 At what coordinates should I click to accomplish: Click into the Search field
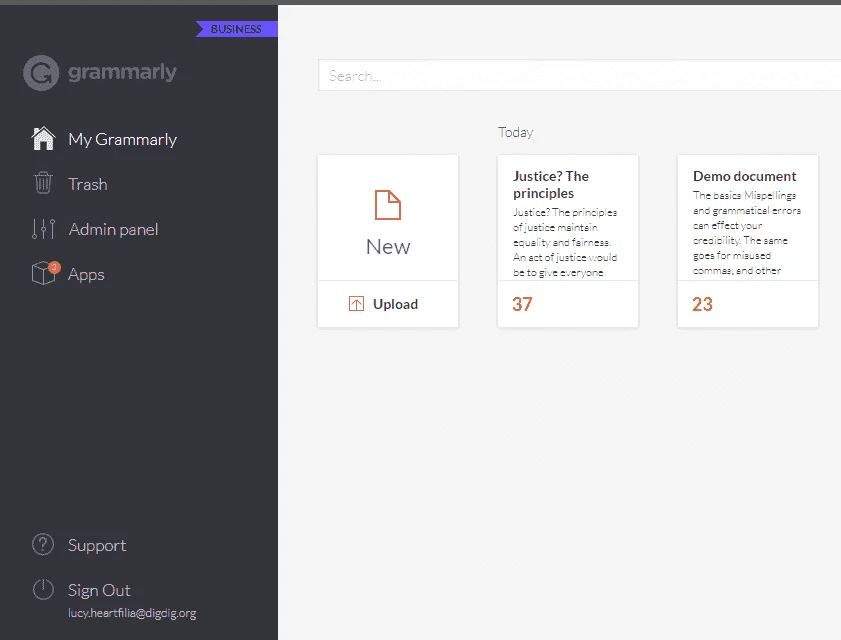pyautogui.click(x=579, y=76)
